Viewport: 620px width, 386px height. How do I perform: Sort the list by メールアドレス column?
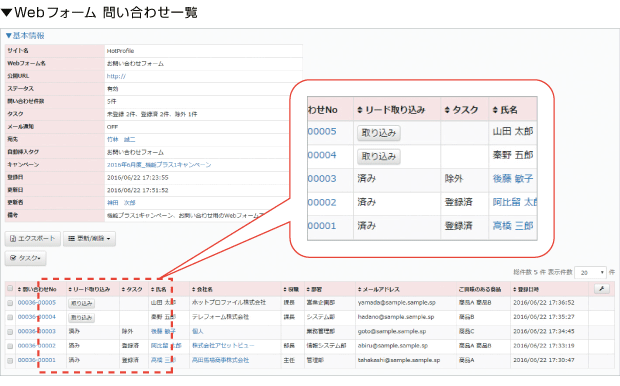pyautogui.click(x=379, y=290)
